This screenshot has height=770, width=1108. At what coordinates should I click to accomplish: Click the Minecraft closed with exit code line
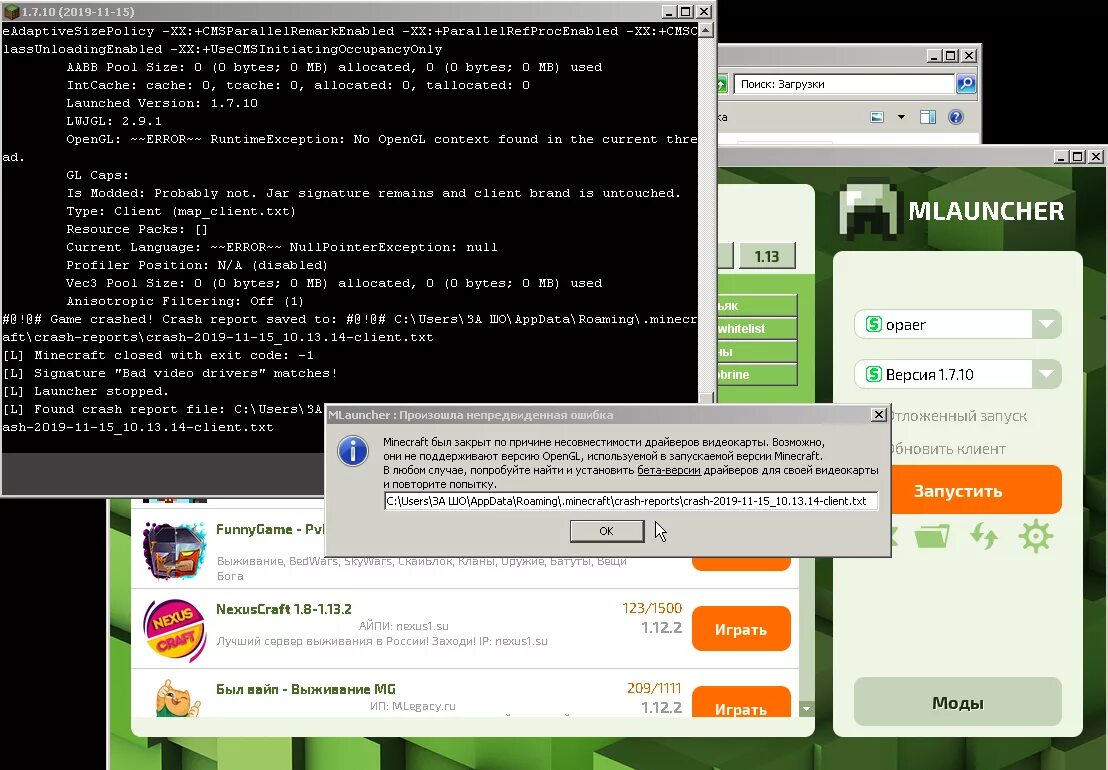click(x=158, y=355)
